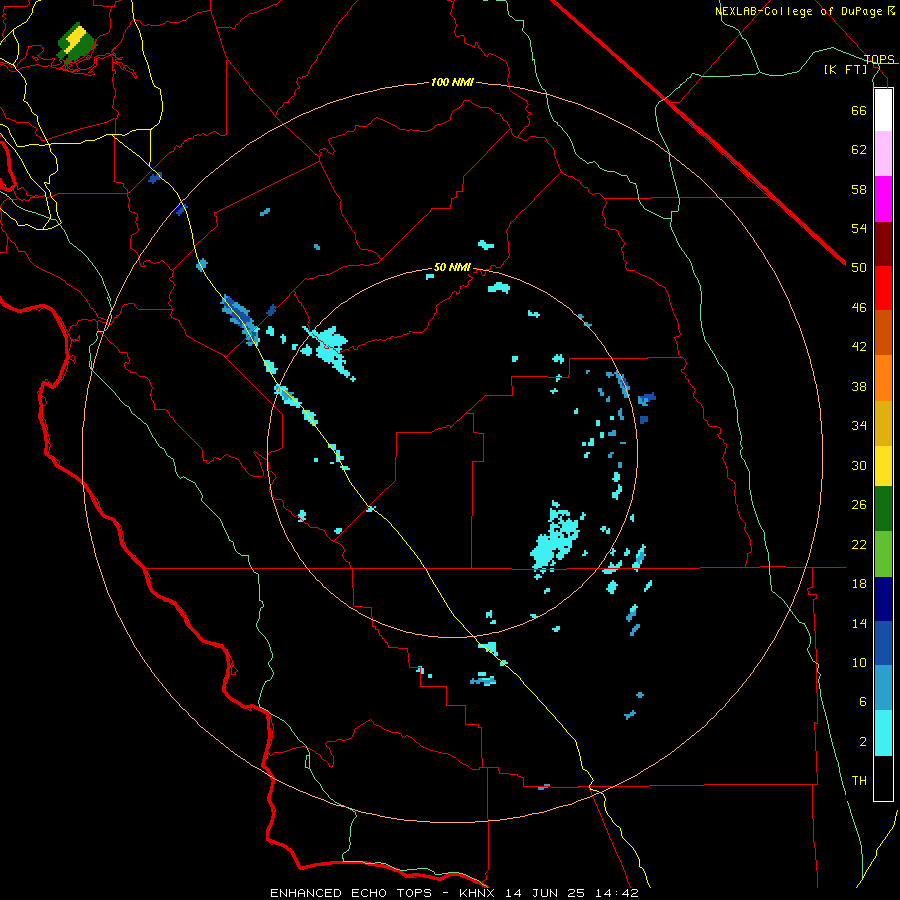Click legend value "58"
This screenshot has width=900, height=900.
pyautogui.click(x=859, y=189)
